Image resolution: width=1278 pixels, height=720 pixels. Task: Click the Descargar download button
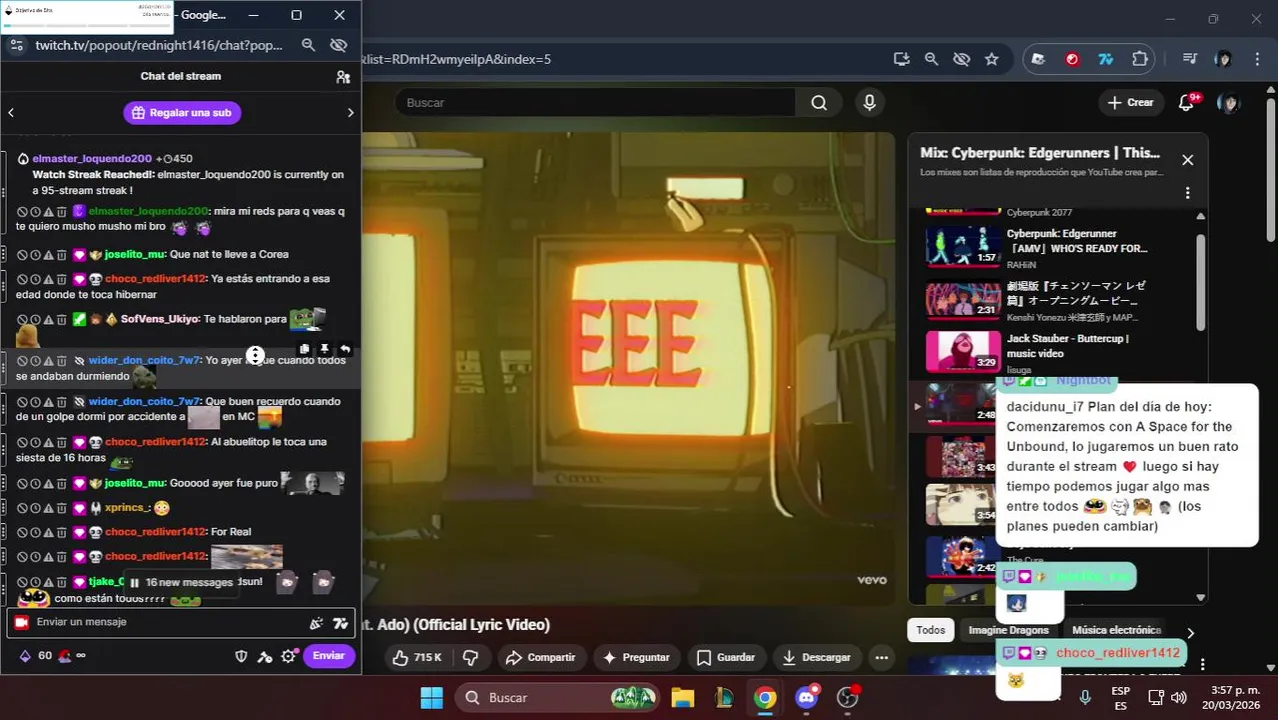(x=817, y=657)
